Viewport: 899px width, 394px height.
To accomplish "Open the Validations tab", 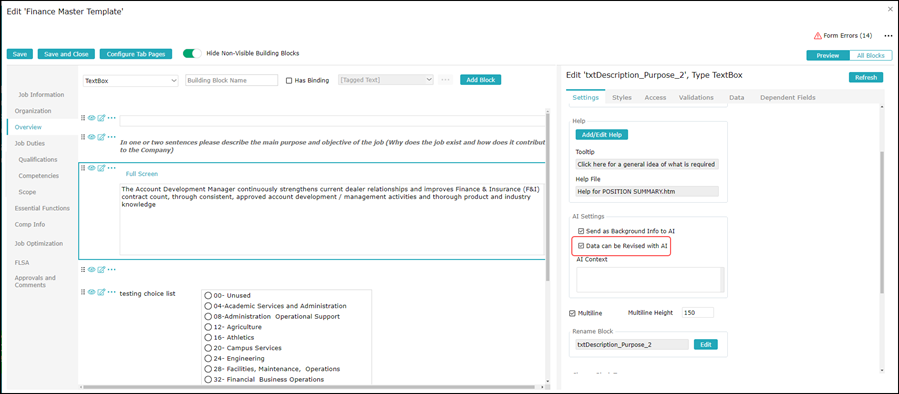I will pos(696,97).
